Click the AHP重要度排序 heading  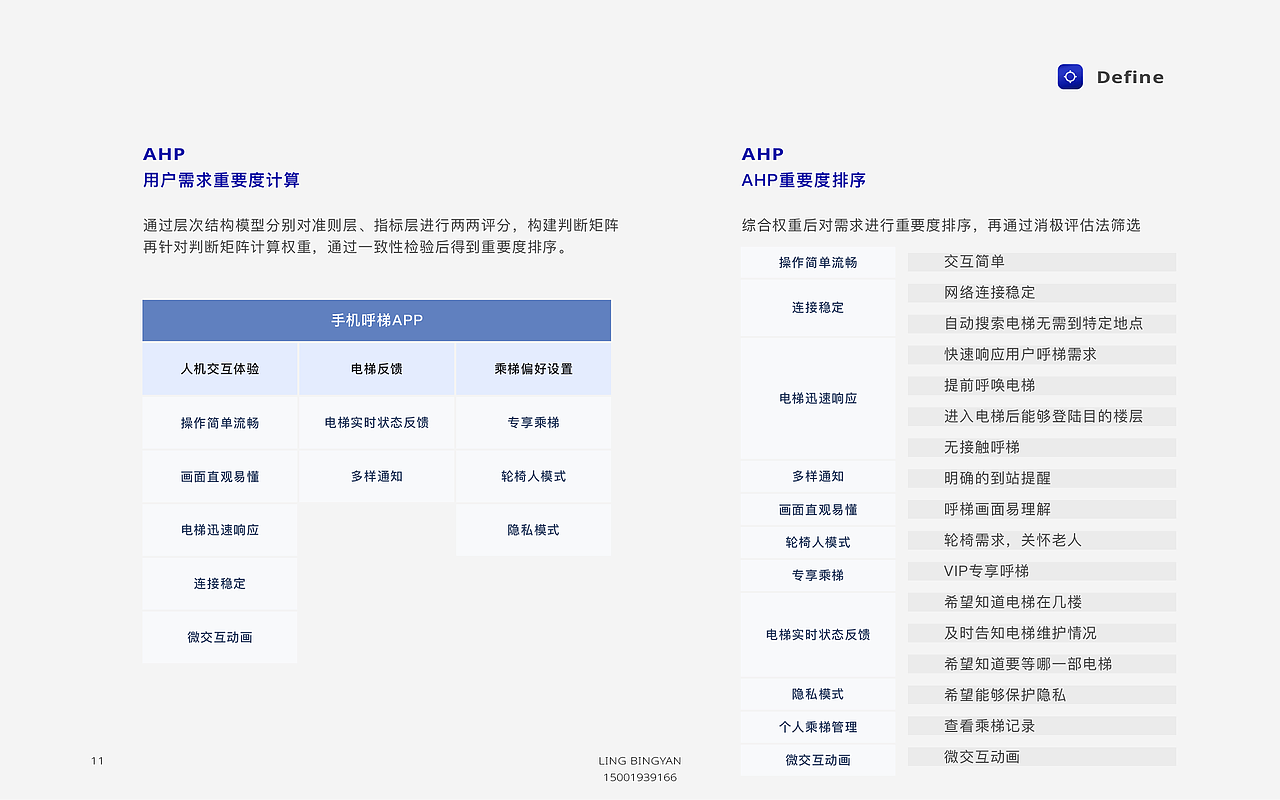pos(803,180)
